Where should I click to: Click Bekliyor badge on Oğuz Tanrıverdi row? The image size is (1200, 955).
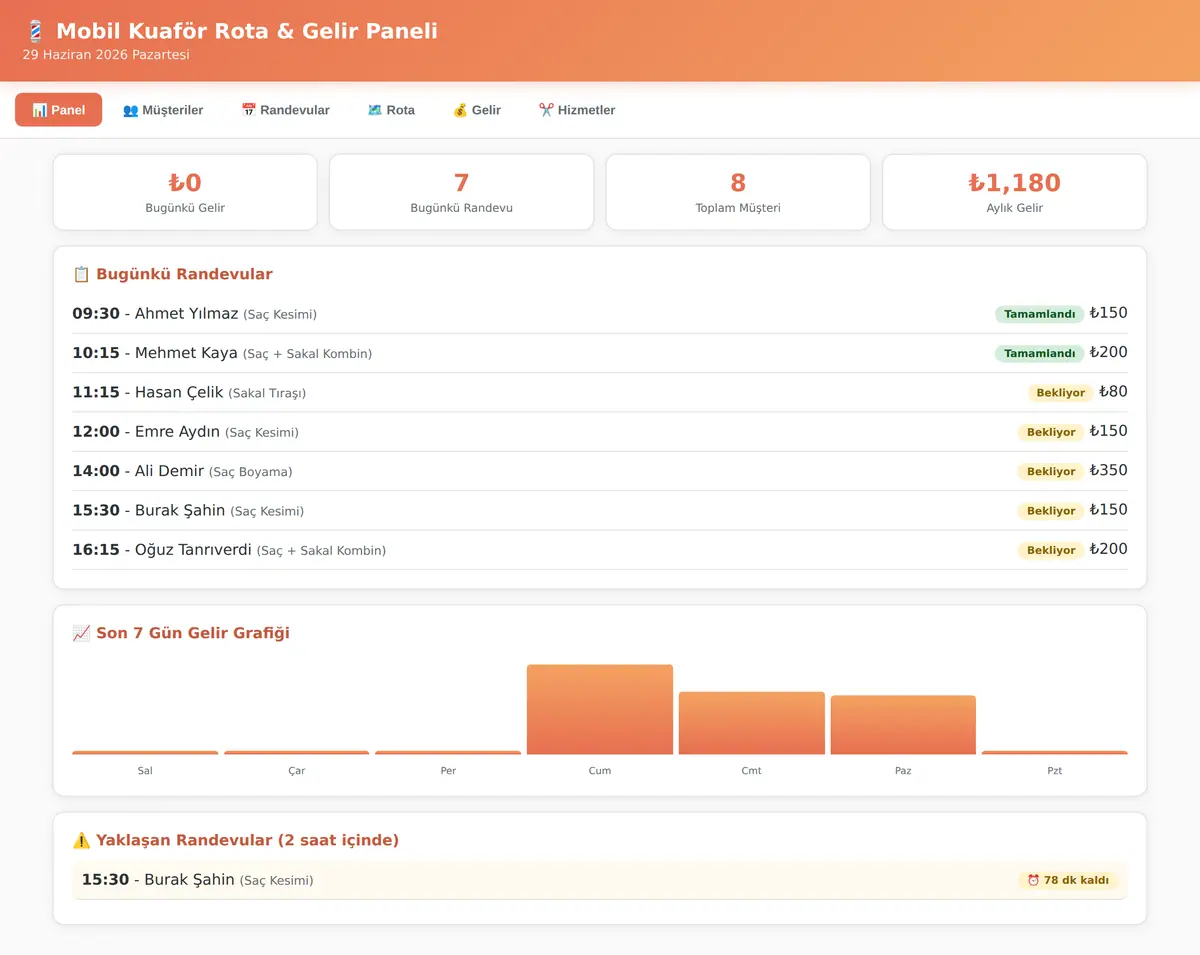click(x=1050, y=550)
